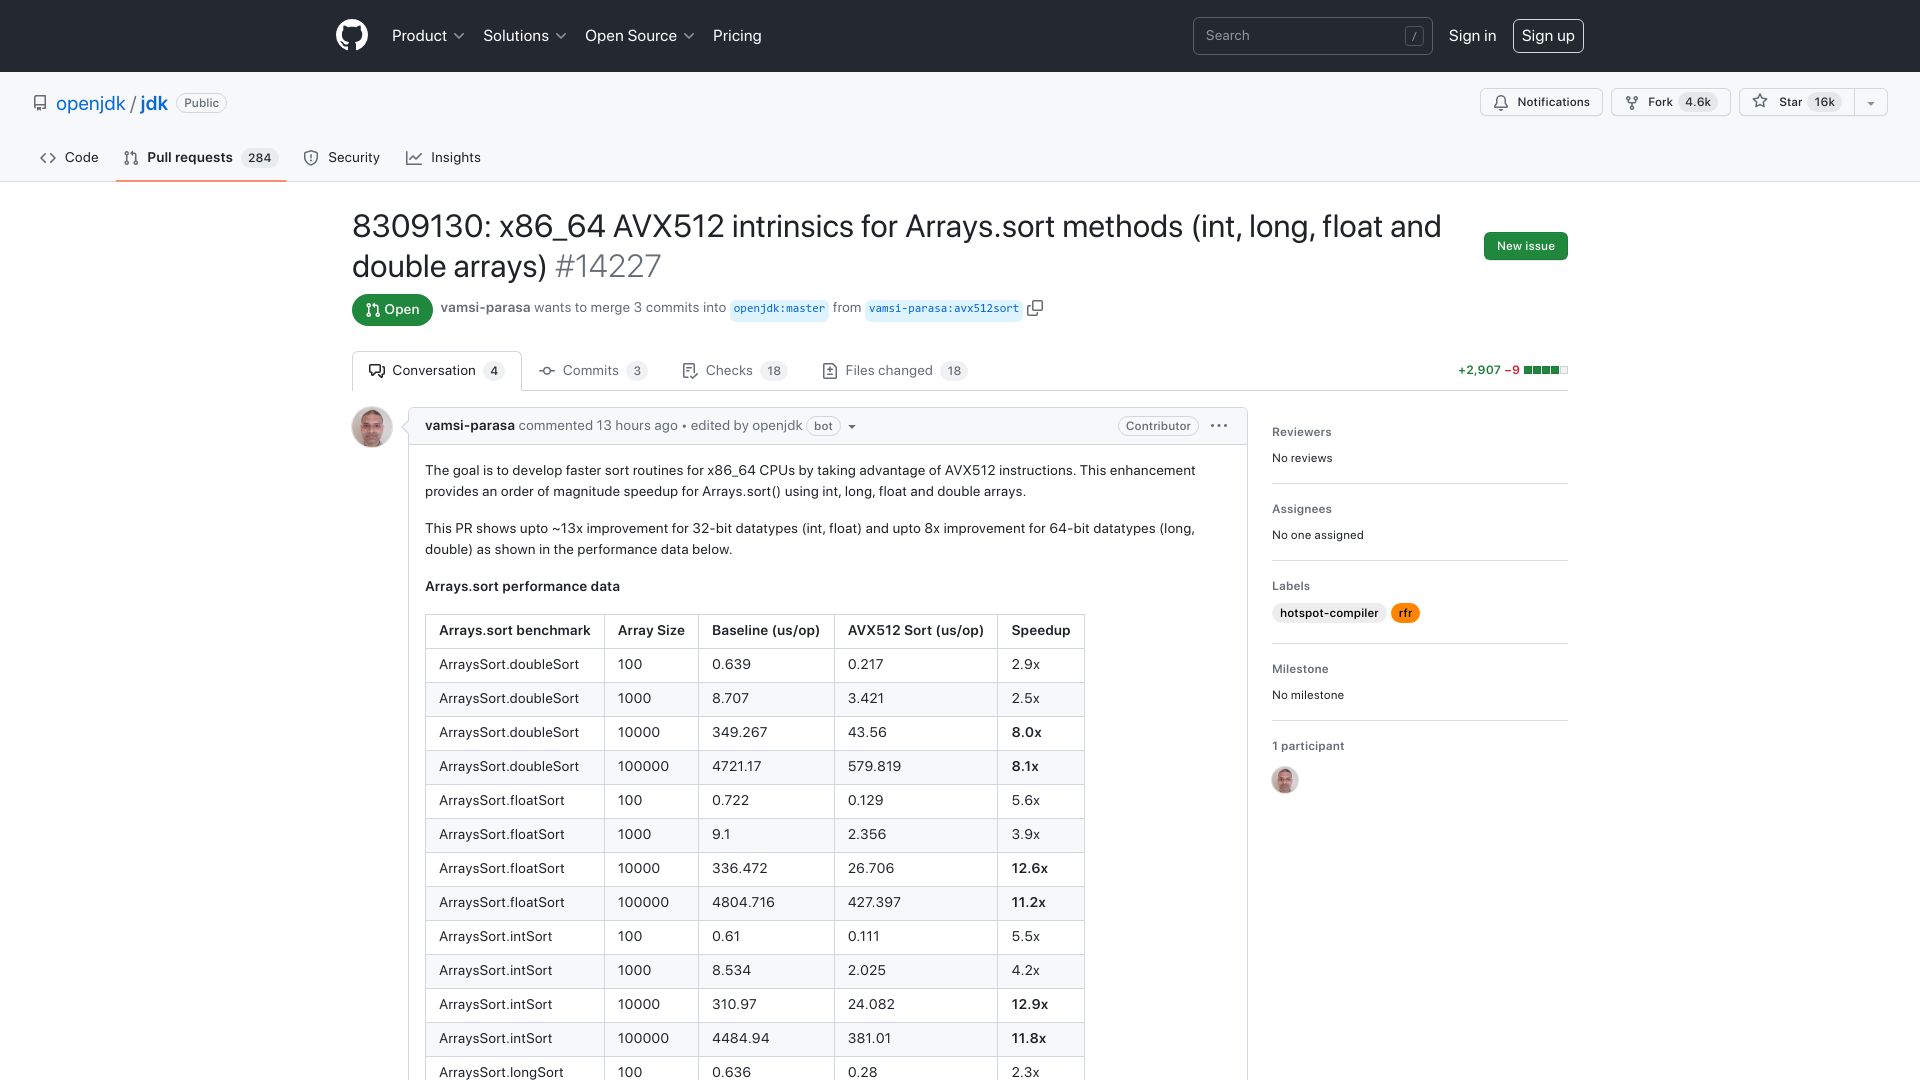Copy the head branch name icon
Screen dimensions: 1920x1080
click(1035, 308)
